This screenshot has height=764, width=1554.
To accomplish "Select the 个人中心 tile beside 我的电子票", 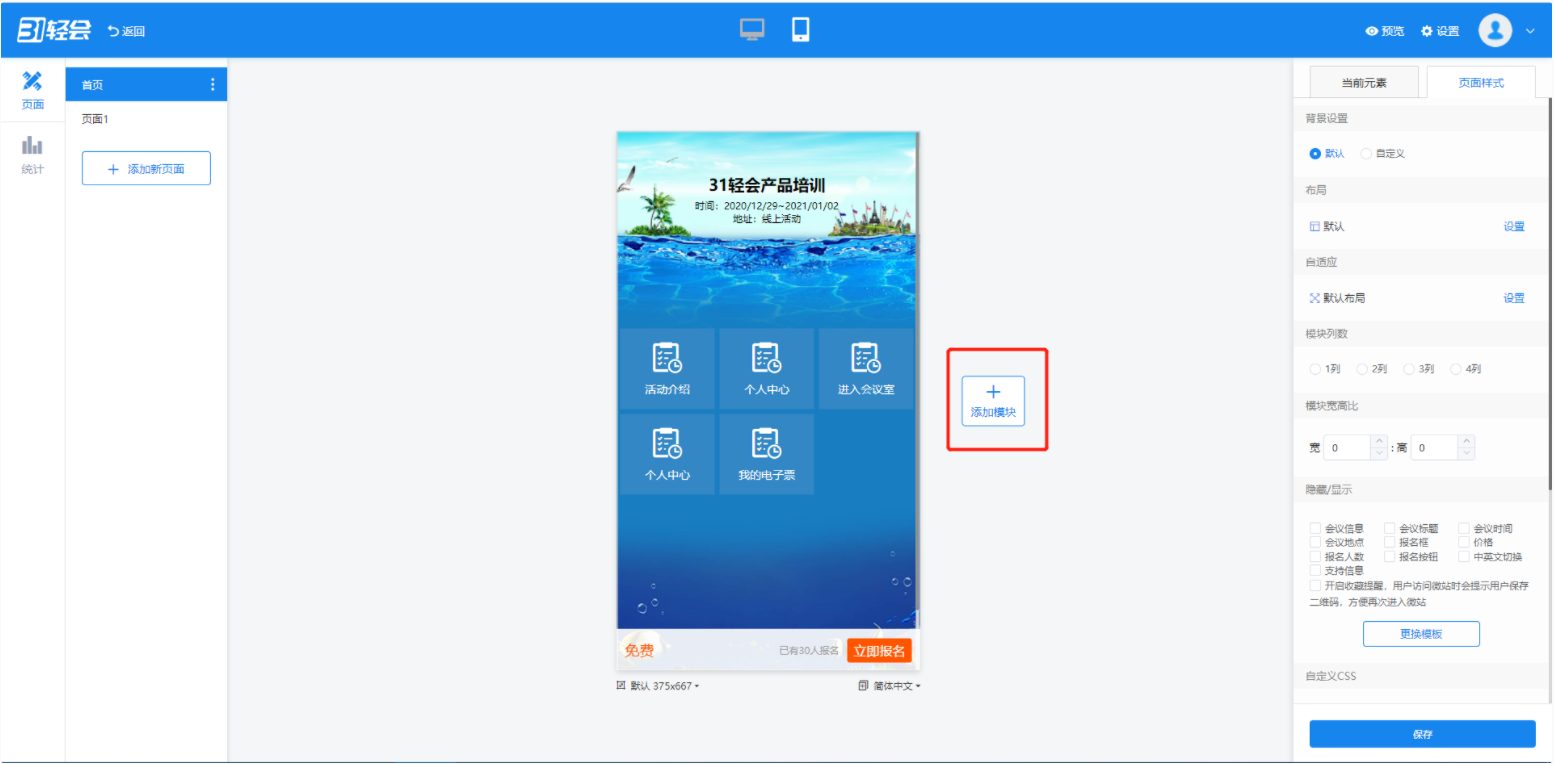I will [667, 454].
